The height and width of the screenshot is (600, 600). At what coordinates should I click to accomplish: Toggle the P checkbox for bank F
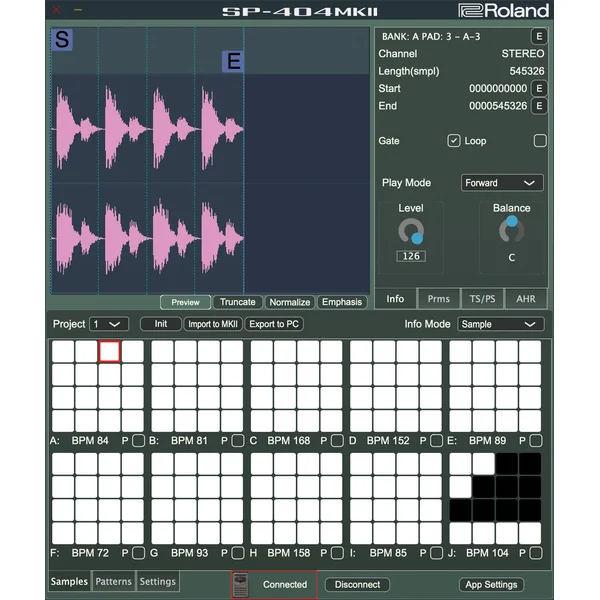(x=138, y=553)
